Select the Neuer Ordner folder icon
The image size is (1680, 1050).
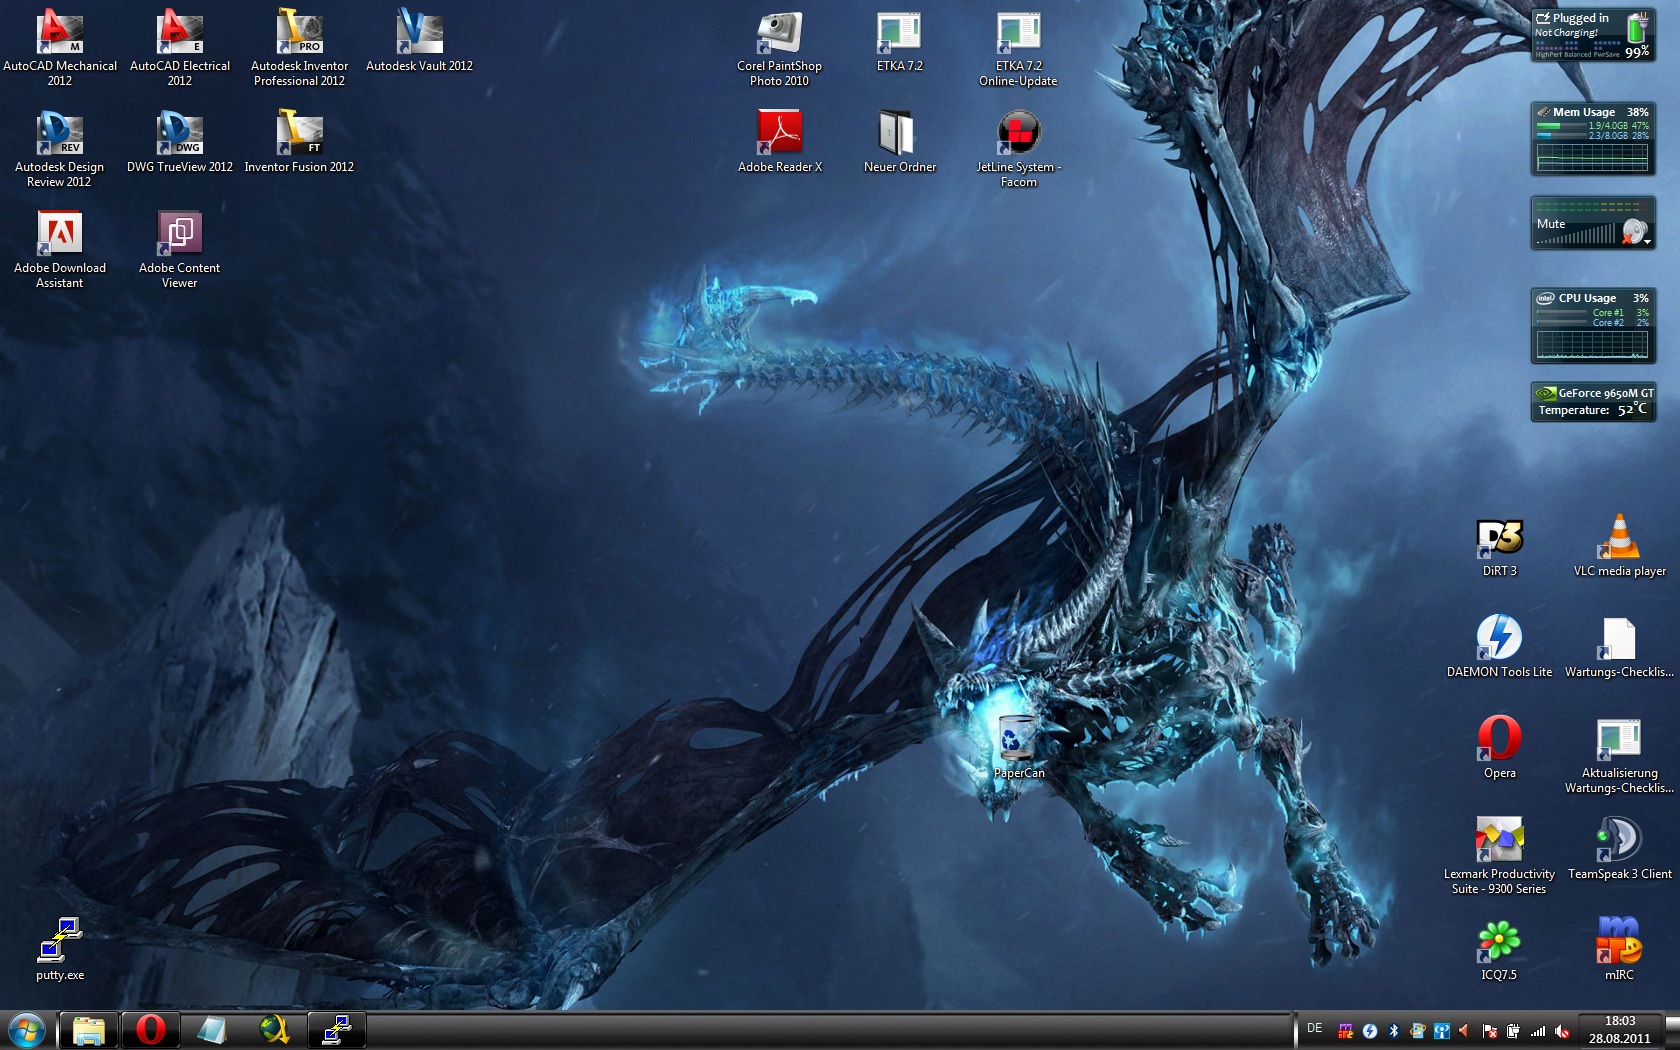coord(899,141)
